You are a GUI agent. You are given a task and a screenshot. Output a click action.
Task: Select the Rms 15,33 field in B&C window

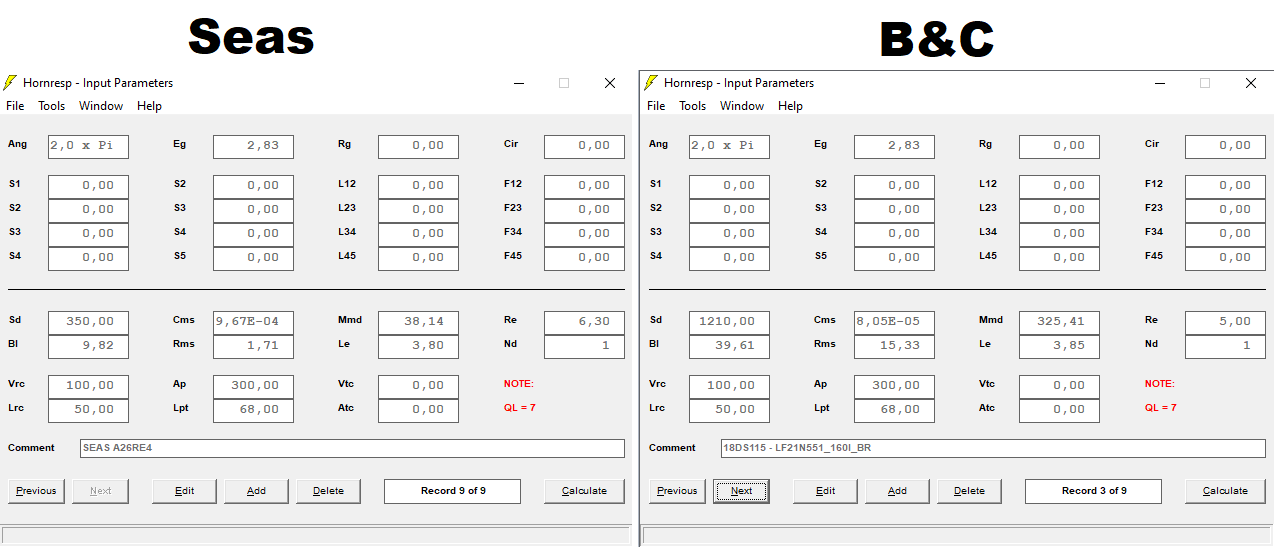tap(894, 346)
